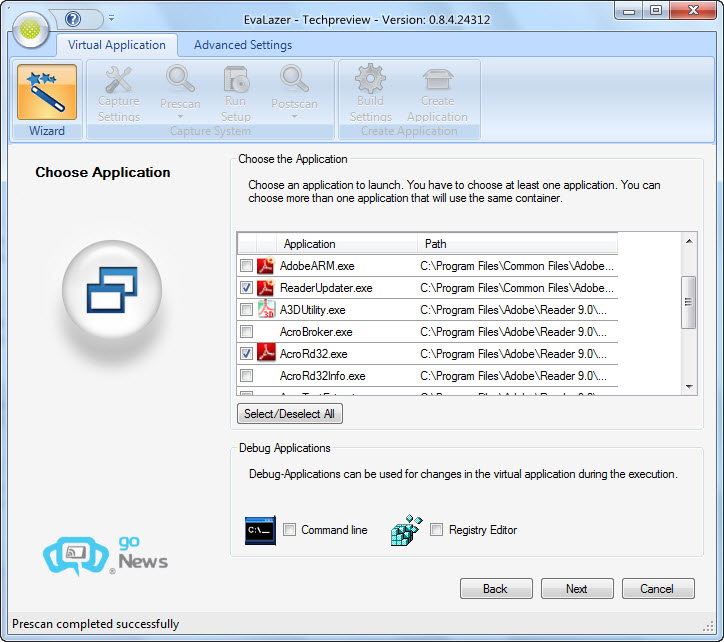Cancel the wizard
This screenshot has width=724, height=642.
click(x=658, y=589)
